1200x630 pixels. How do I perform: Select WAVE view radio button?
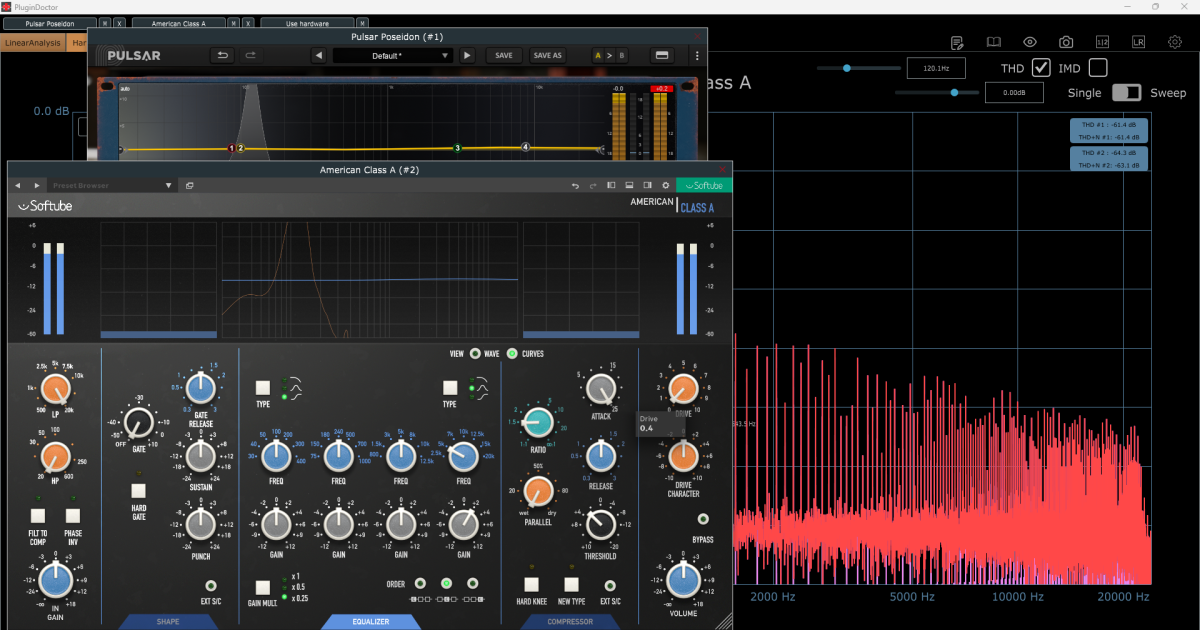475,353
